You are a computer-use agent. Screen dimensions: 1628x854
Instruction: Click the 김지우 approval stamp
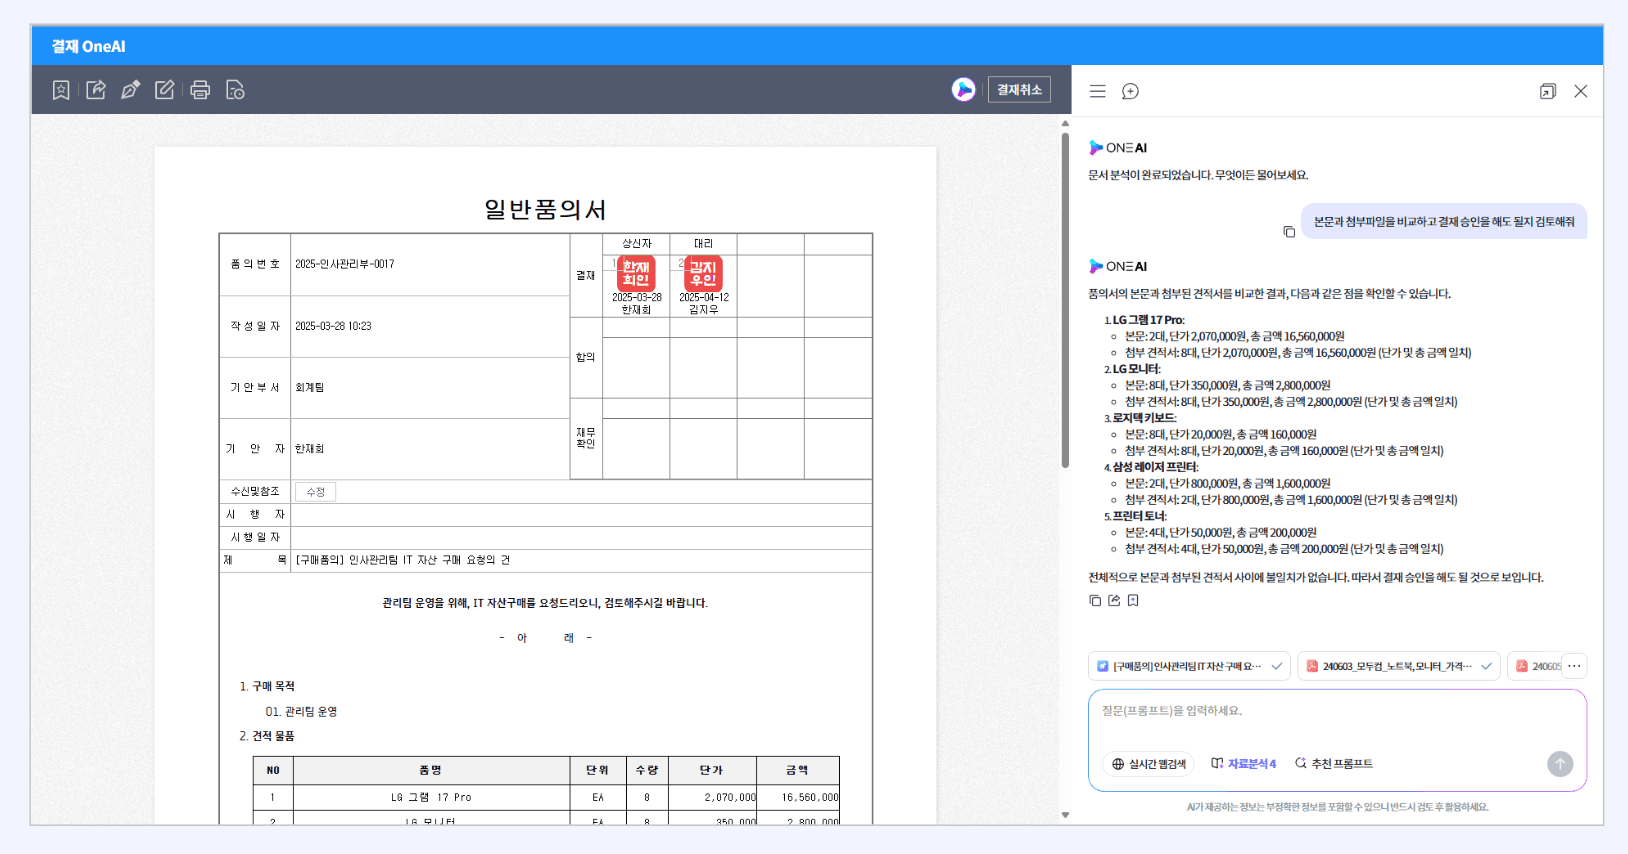[703, 273]
